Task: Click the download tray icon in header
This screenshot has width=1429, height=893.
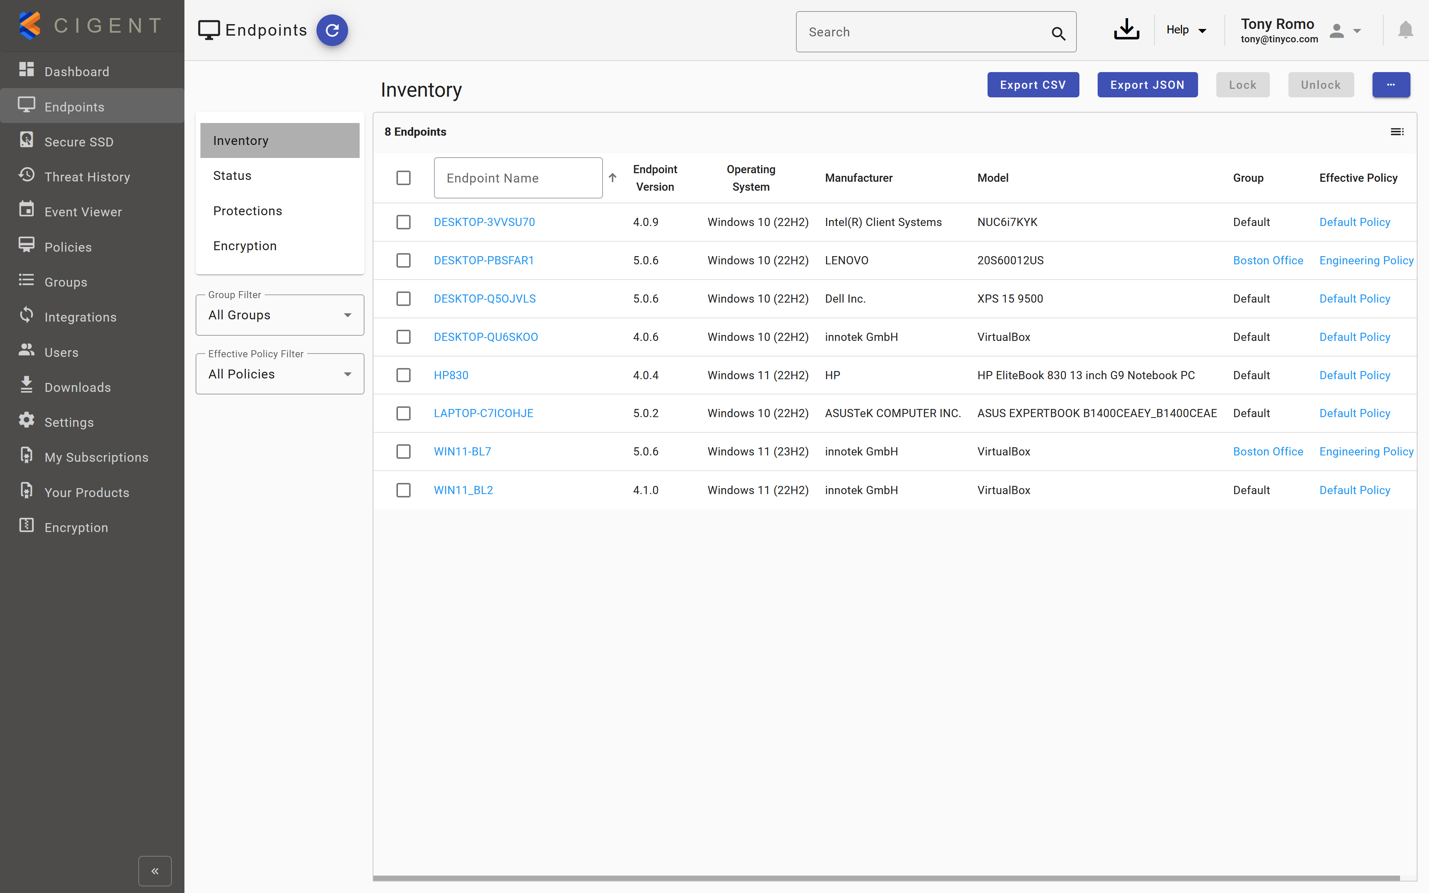Action: [x=1126, y=29]
